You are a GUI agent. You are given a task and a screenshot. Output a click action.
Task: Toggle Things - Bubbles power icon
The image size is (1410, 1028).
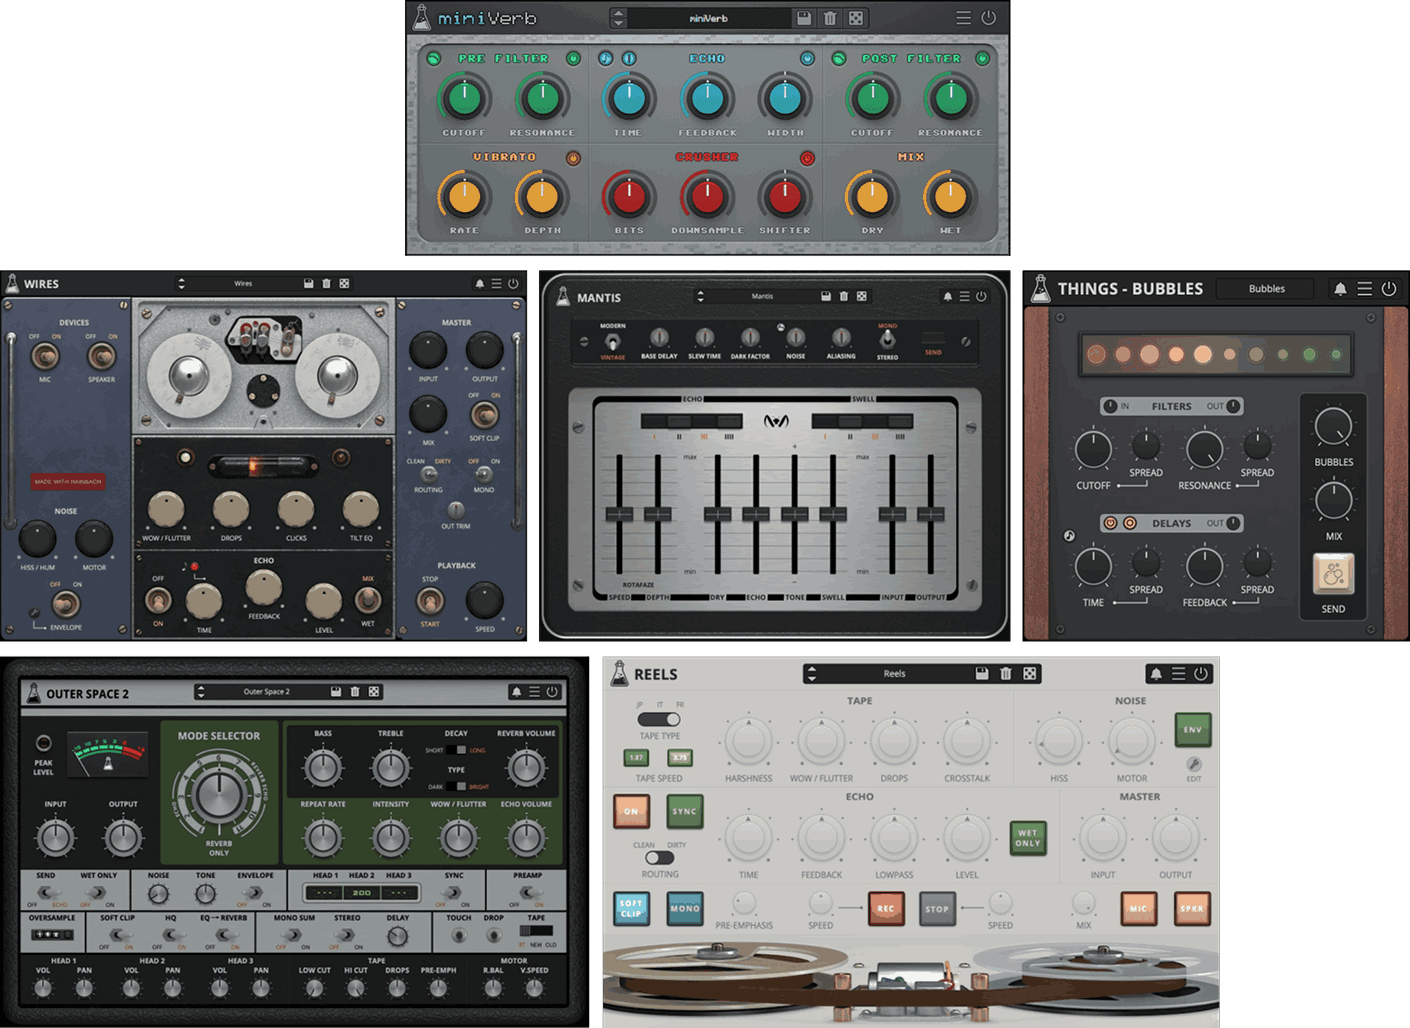pos(1389,289)
